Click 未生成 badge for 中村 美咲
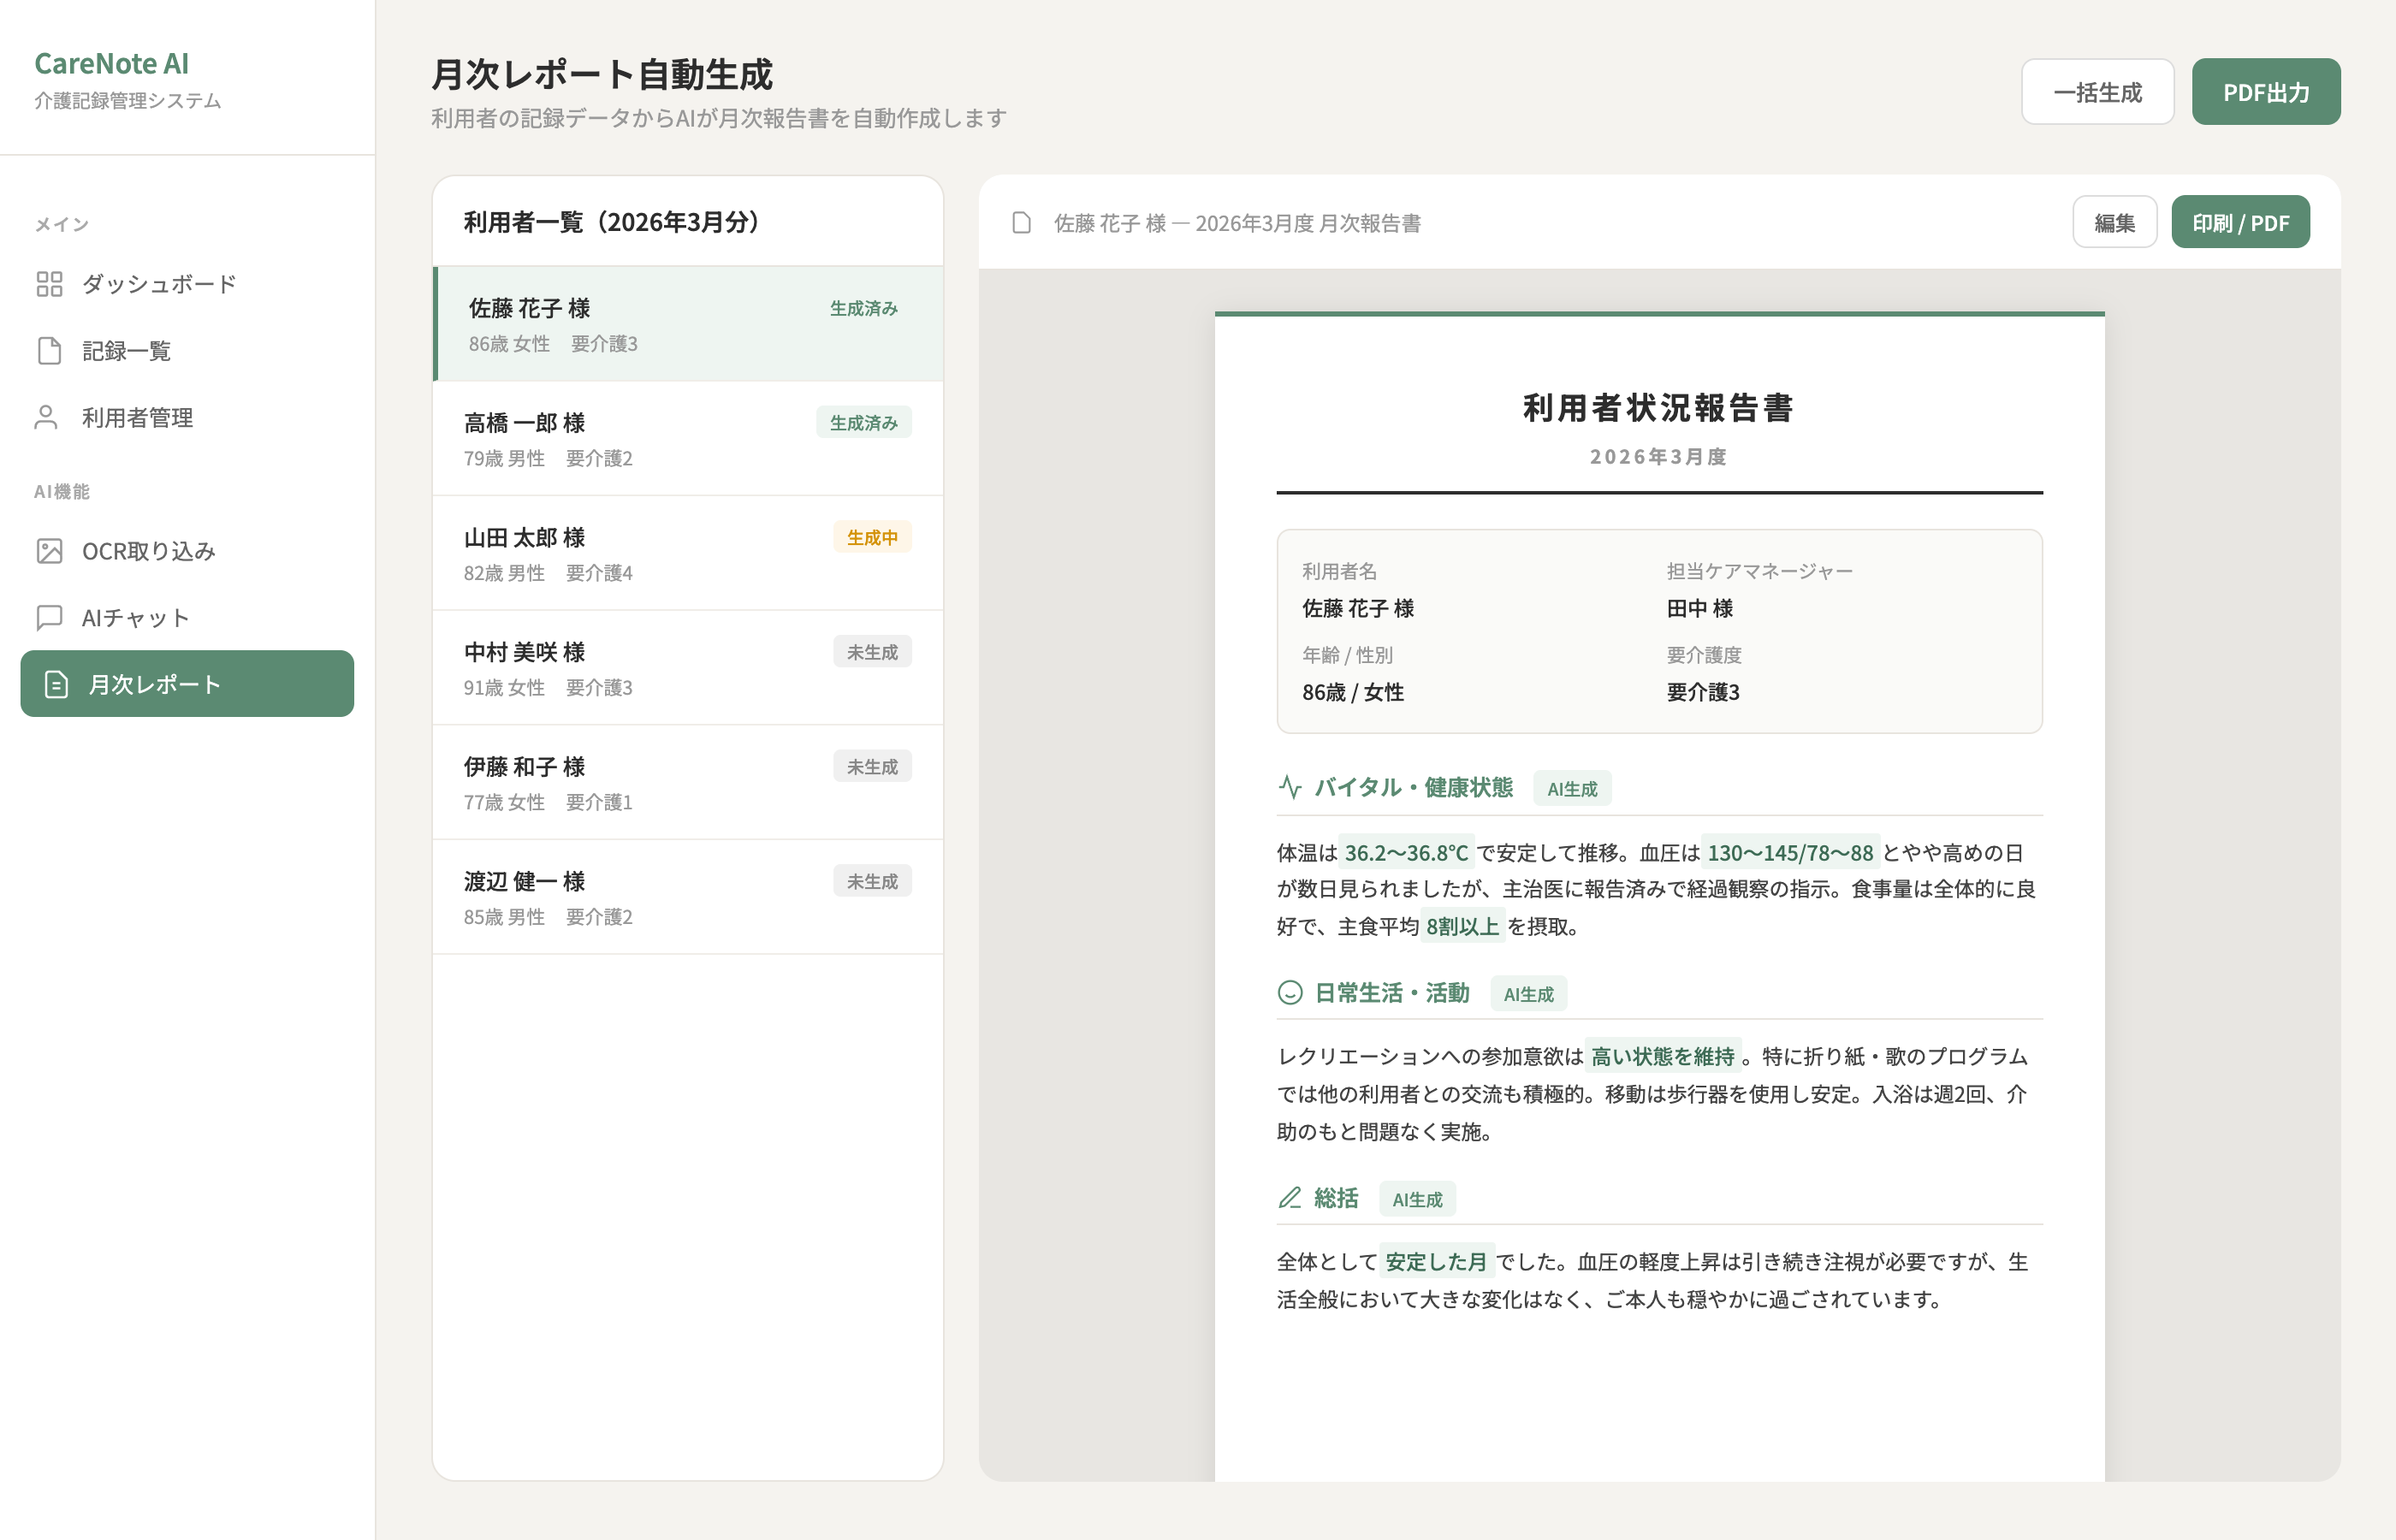Image resolution: width=2396 pixels, height=1540 pixels. coord(872,652)
